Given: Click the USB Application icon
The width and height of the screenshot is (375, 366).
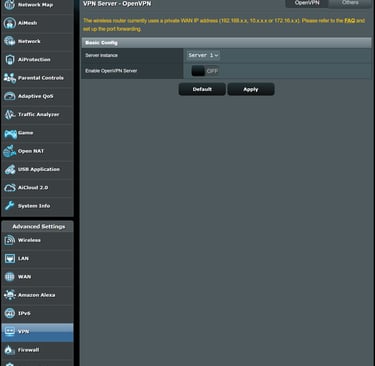Looking at the screenshot, I should click(10, 169).
